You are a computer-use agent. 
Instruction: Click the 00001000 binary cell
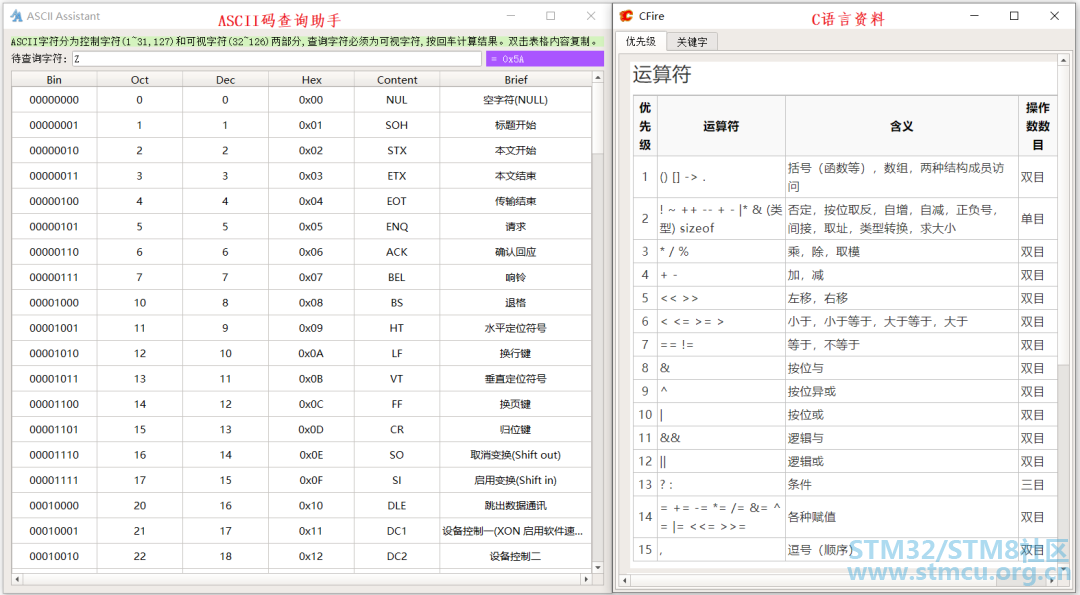pos(54,303)
